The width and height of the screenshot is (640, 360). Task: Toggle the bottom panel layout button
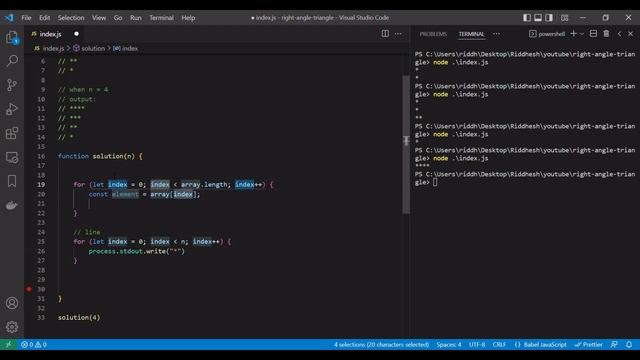pos(538,18)
